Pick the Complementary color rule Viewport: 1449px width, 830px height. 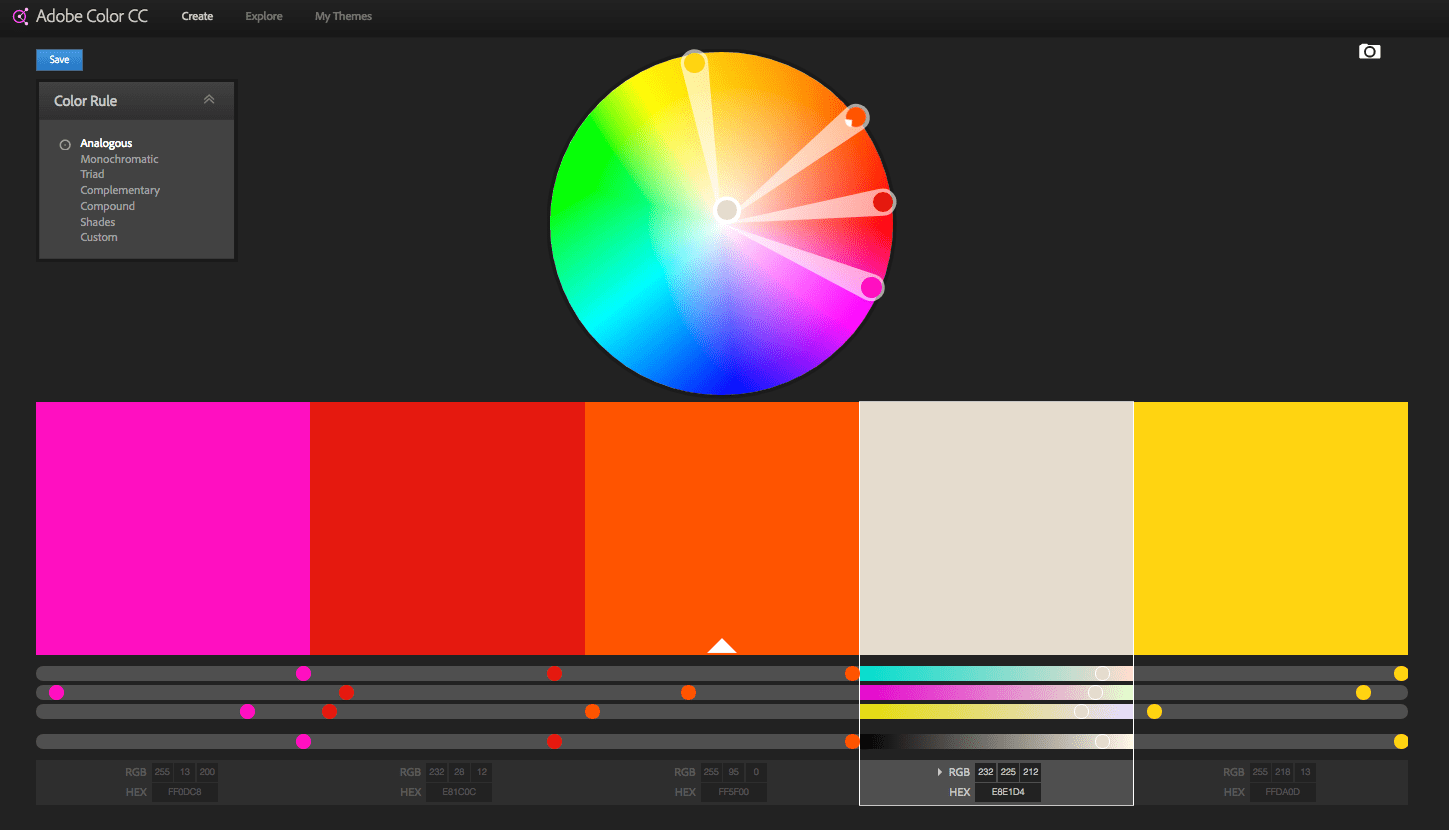pos(120,190)
